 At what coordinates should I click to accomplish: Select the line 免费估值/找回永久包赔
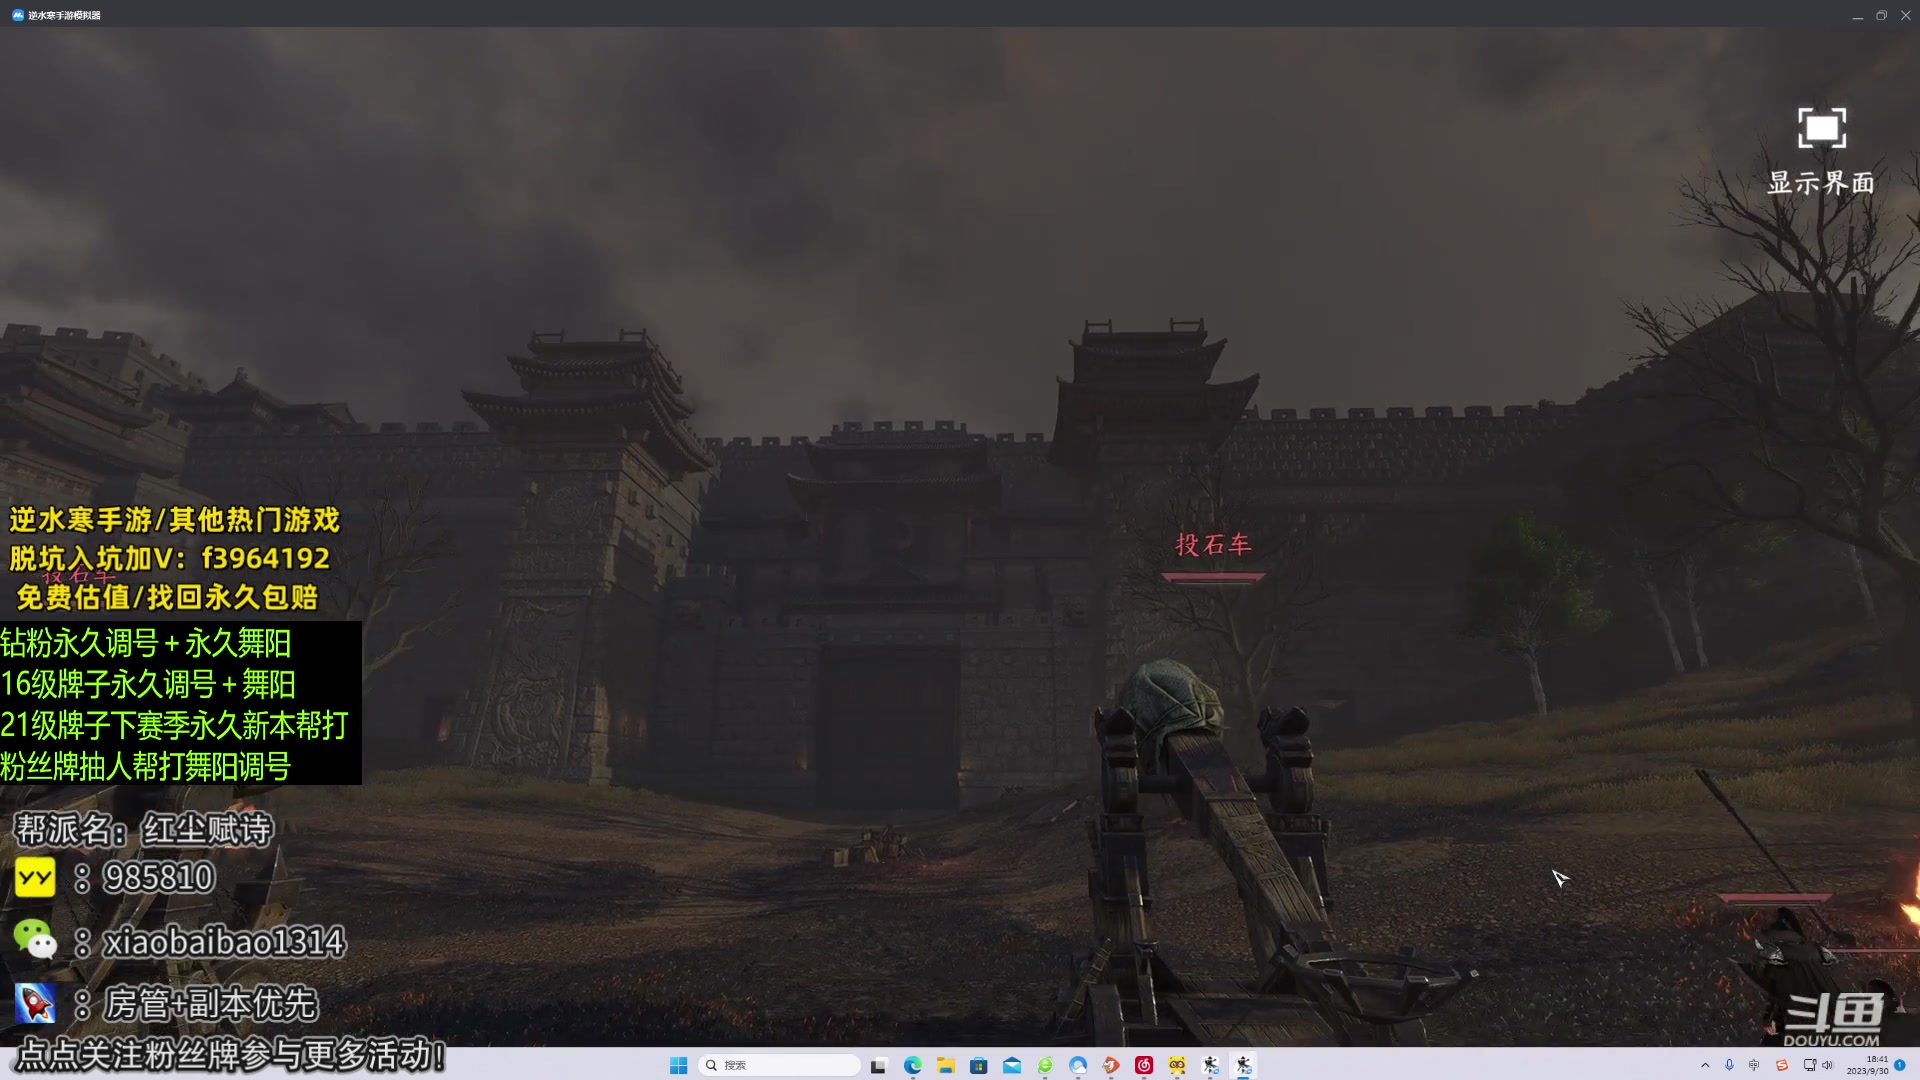pos(167,597)
